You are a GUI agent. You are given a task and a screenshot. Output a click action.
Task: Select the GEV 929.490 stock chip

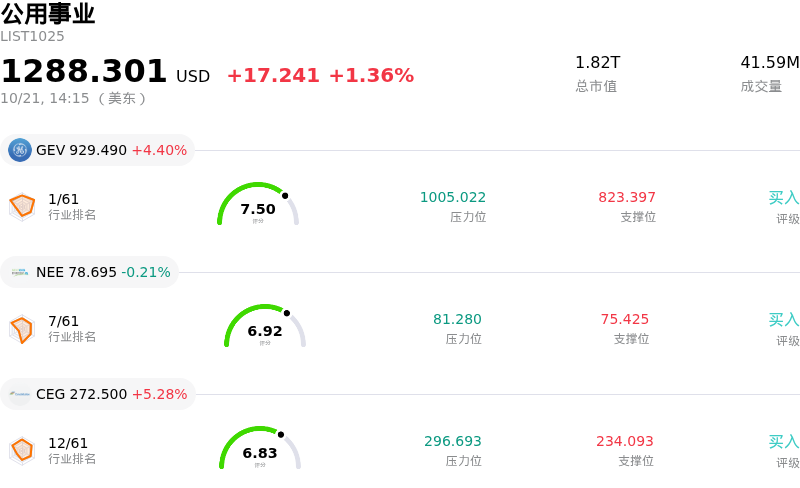tap(97, 150)
